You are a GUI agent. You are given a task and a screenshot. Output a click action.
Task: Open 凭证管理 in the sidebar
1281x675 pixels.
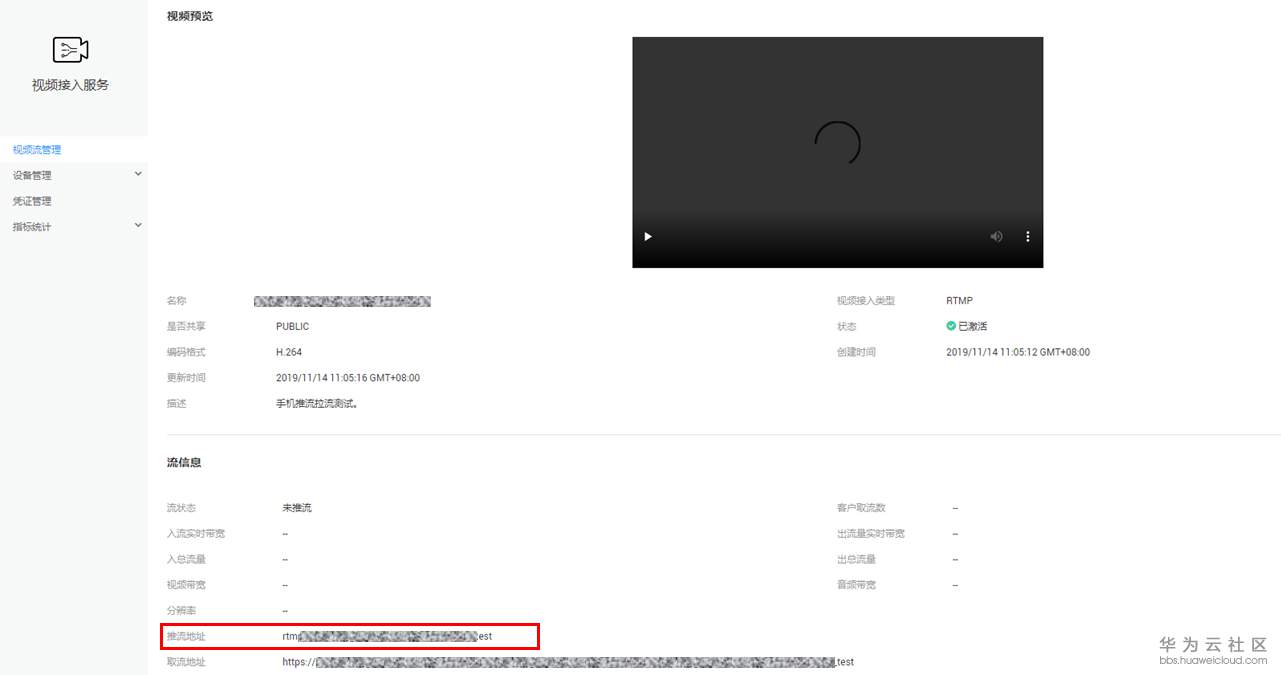point(31,200)
